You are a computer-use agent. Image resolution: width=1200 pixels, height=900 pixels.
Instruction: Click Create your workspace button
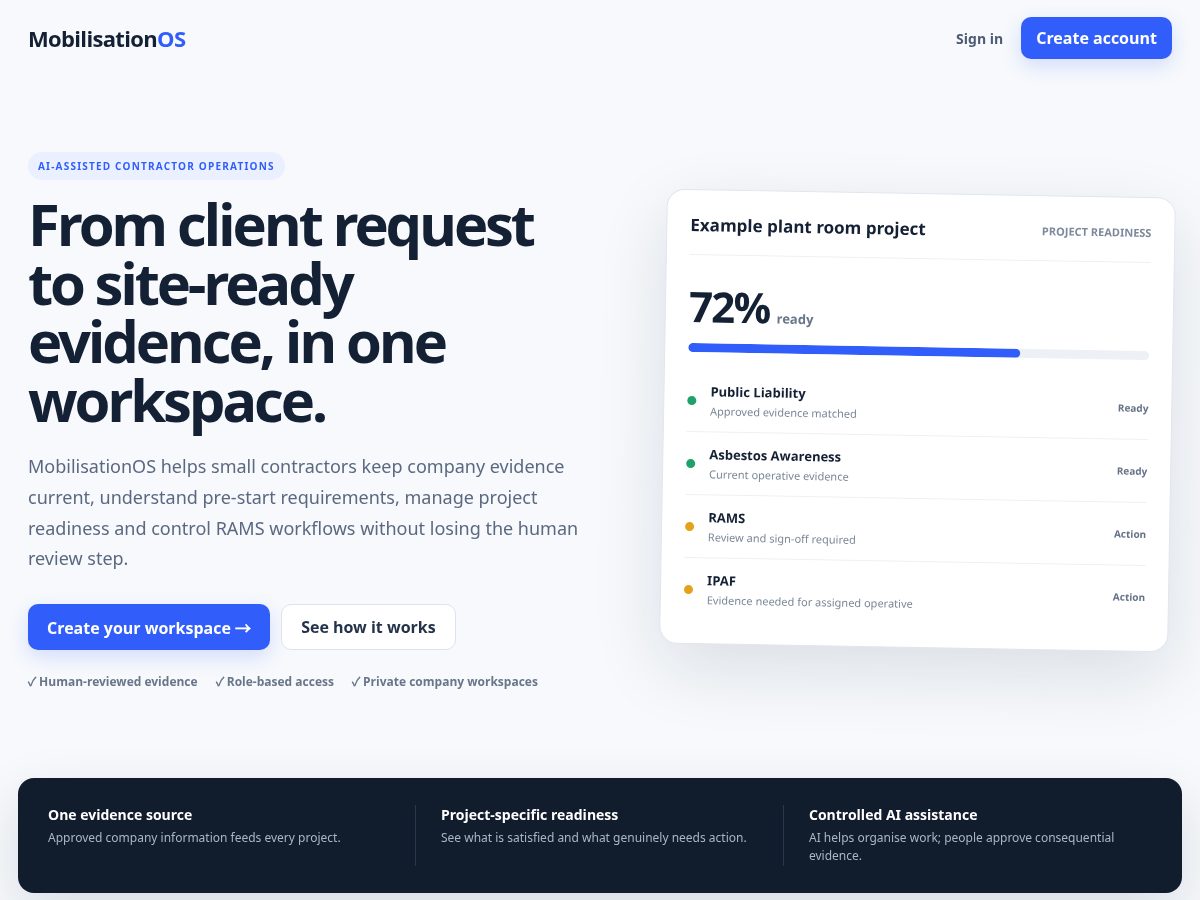click(x=149, y=627)
